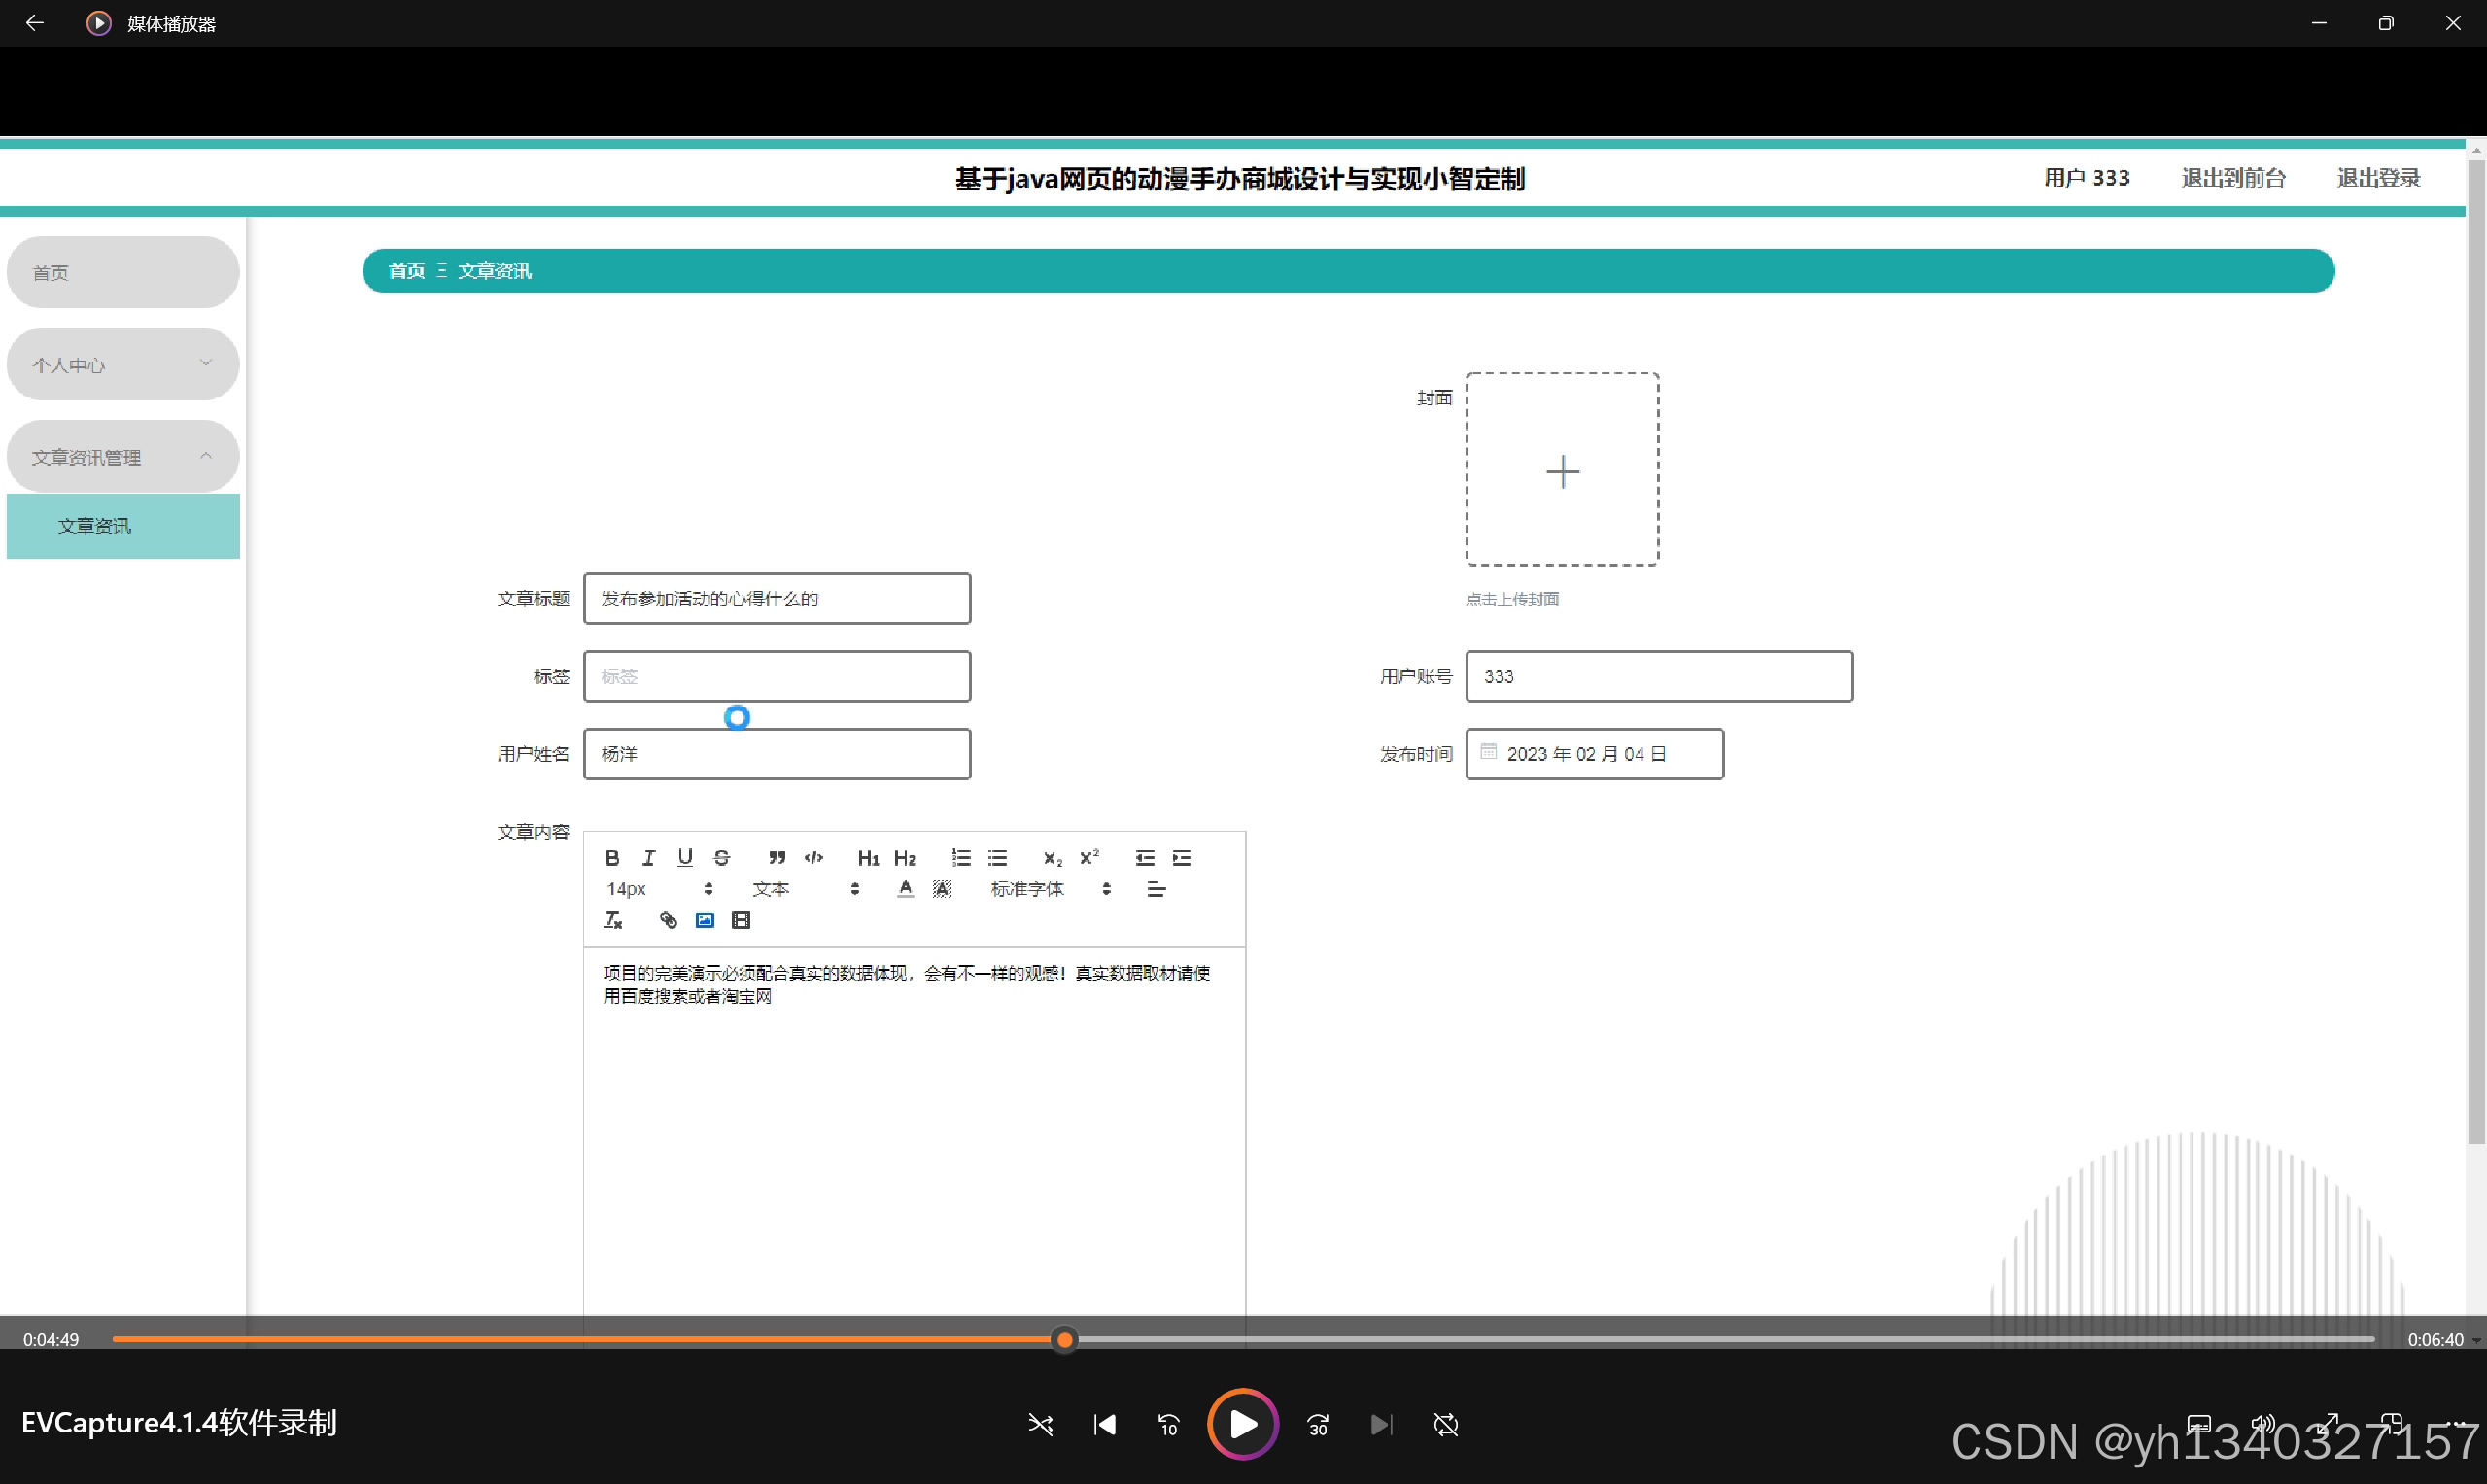Insert a blockquote in the article content

click(777, 858)
